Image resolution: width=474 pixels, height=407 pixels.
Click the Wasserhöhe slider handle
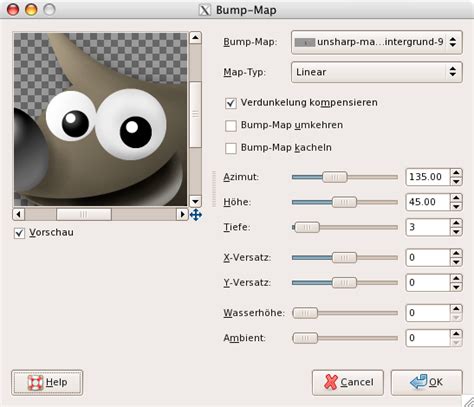pyautogui.click(x=305, y=313)
